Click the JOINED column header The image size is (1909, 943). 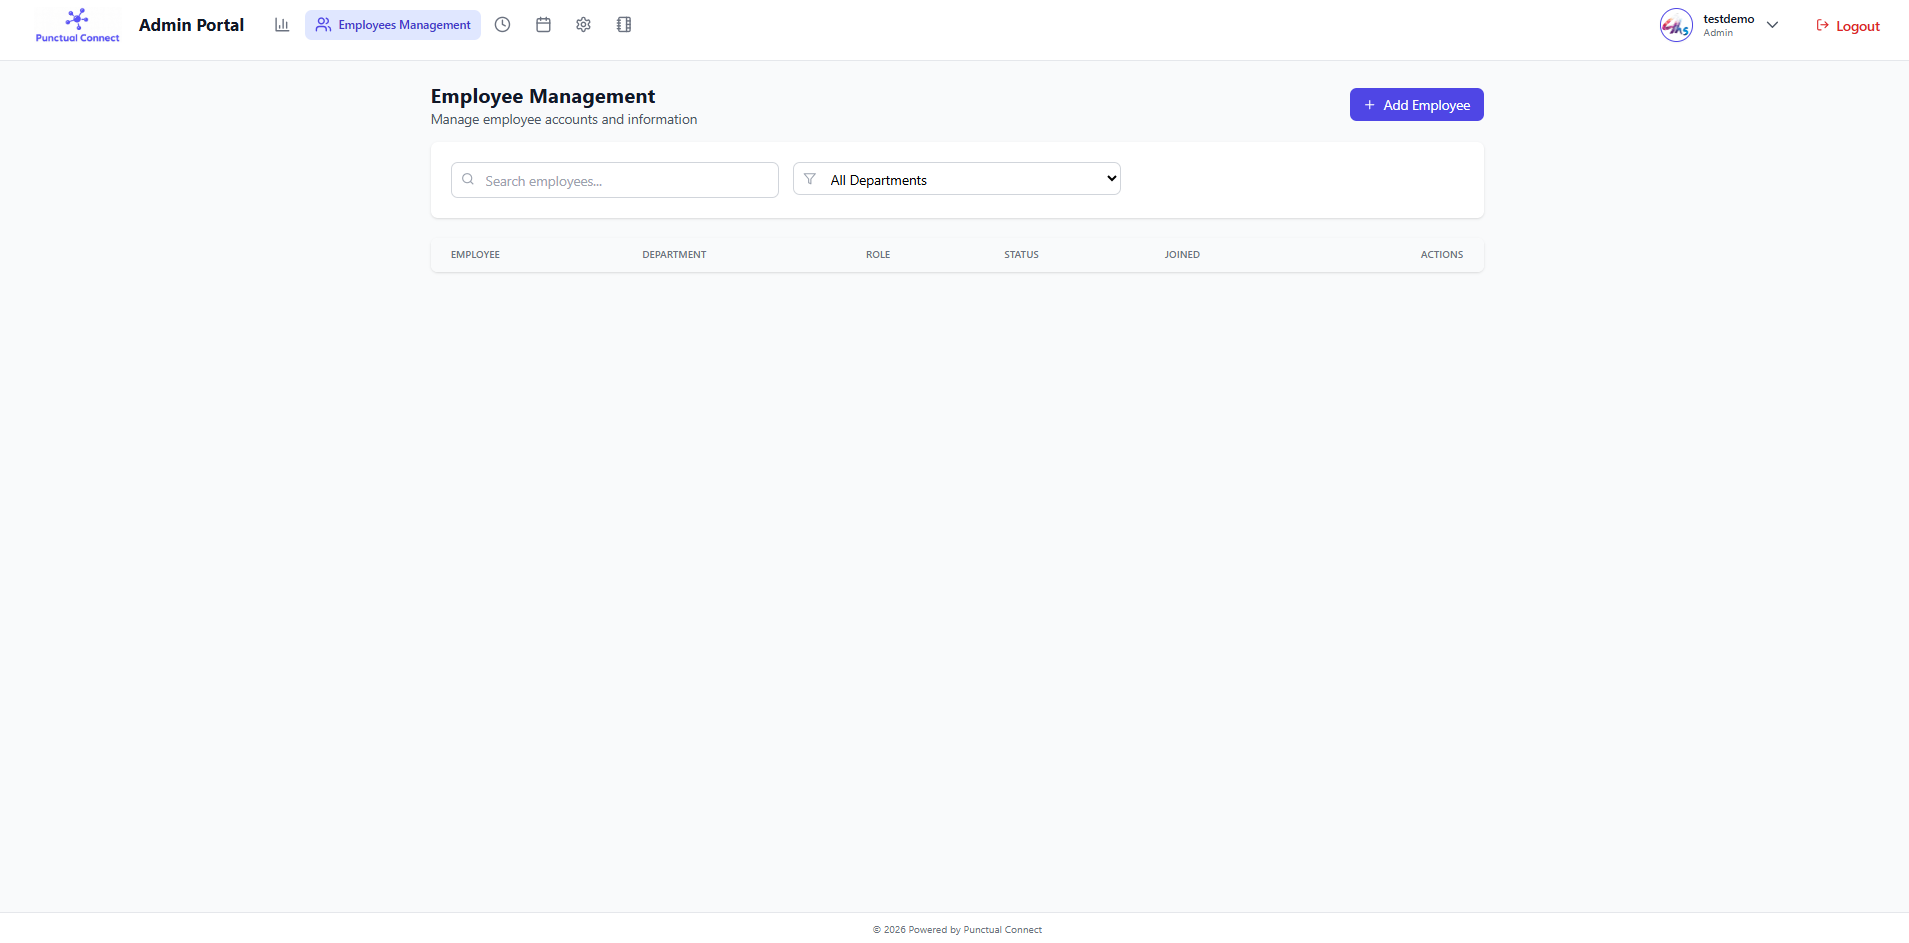(x=1181, y=255)
